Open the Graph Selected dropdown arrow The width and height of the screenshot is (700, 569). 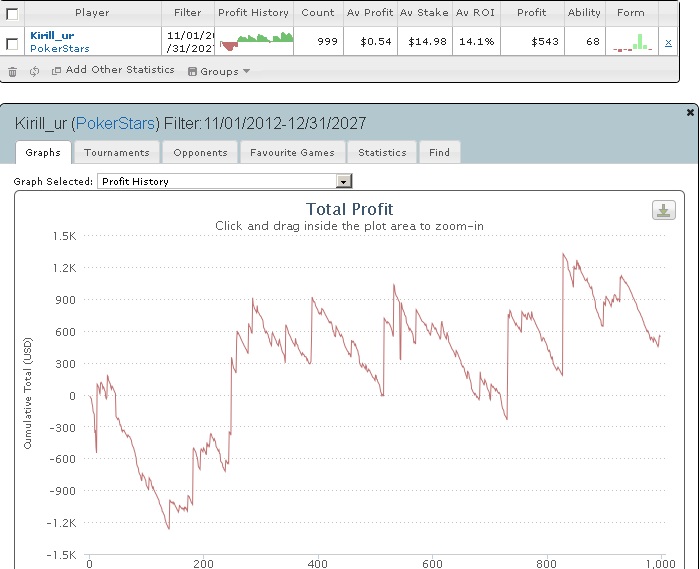[x=344, y=181]
